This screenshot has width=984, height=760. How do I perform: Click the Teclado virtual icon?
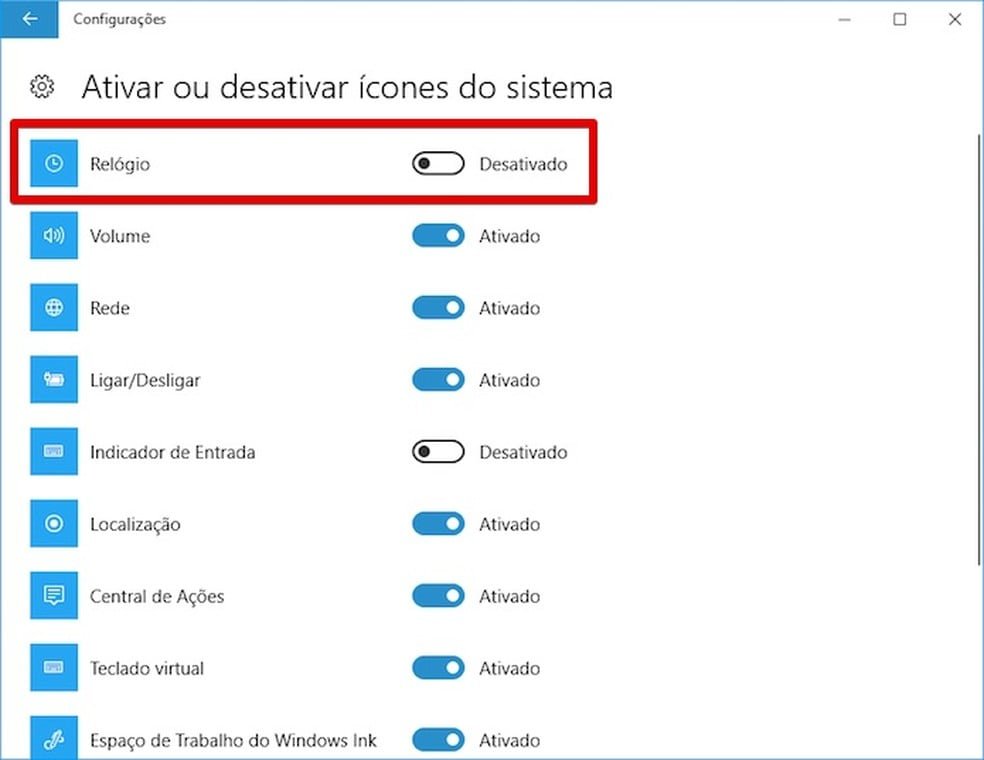click(54, 667)
